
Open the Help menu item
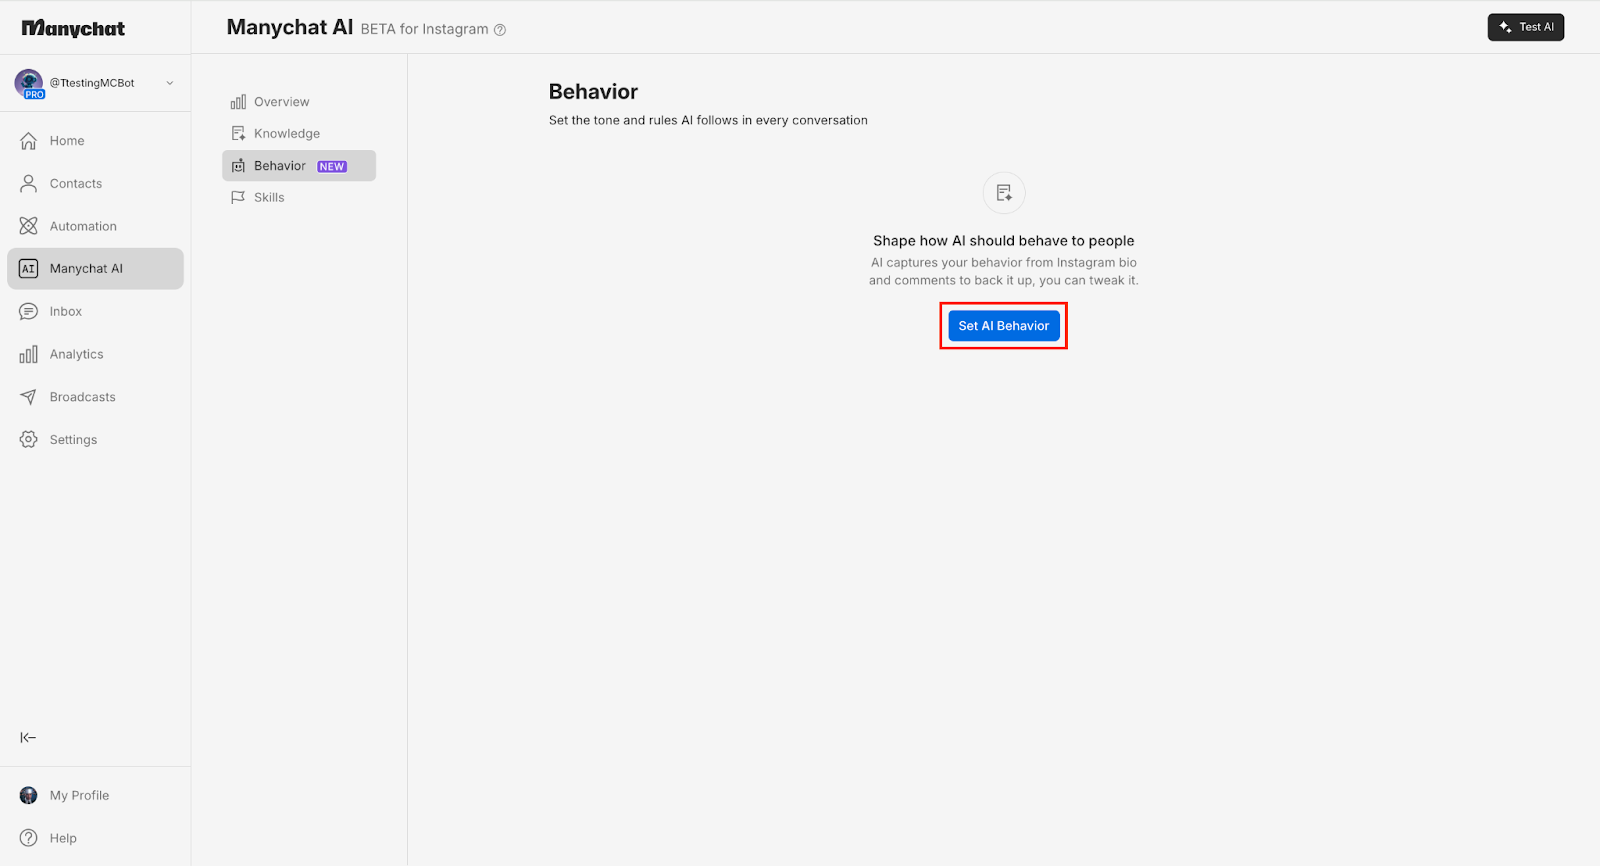pos(62,839)
